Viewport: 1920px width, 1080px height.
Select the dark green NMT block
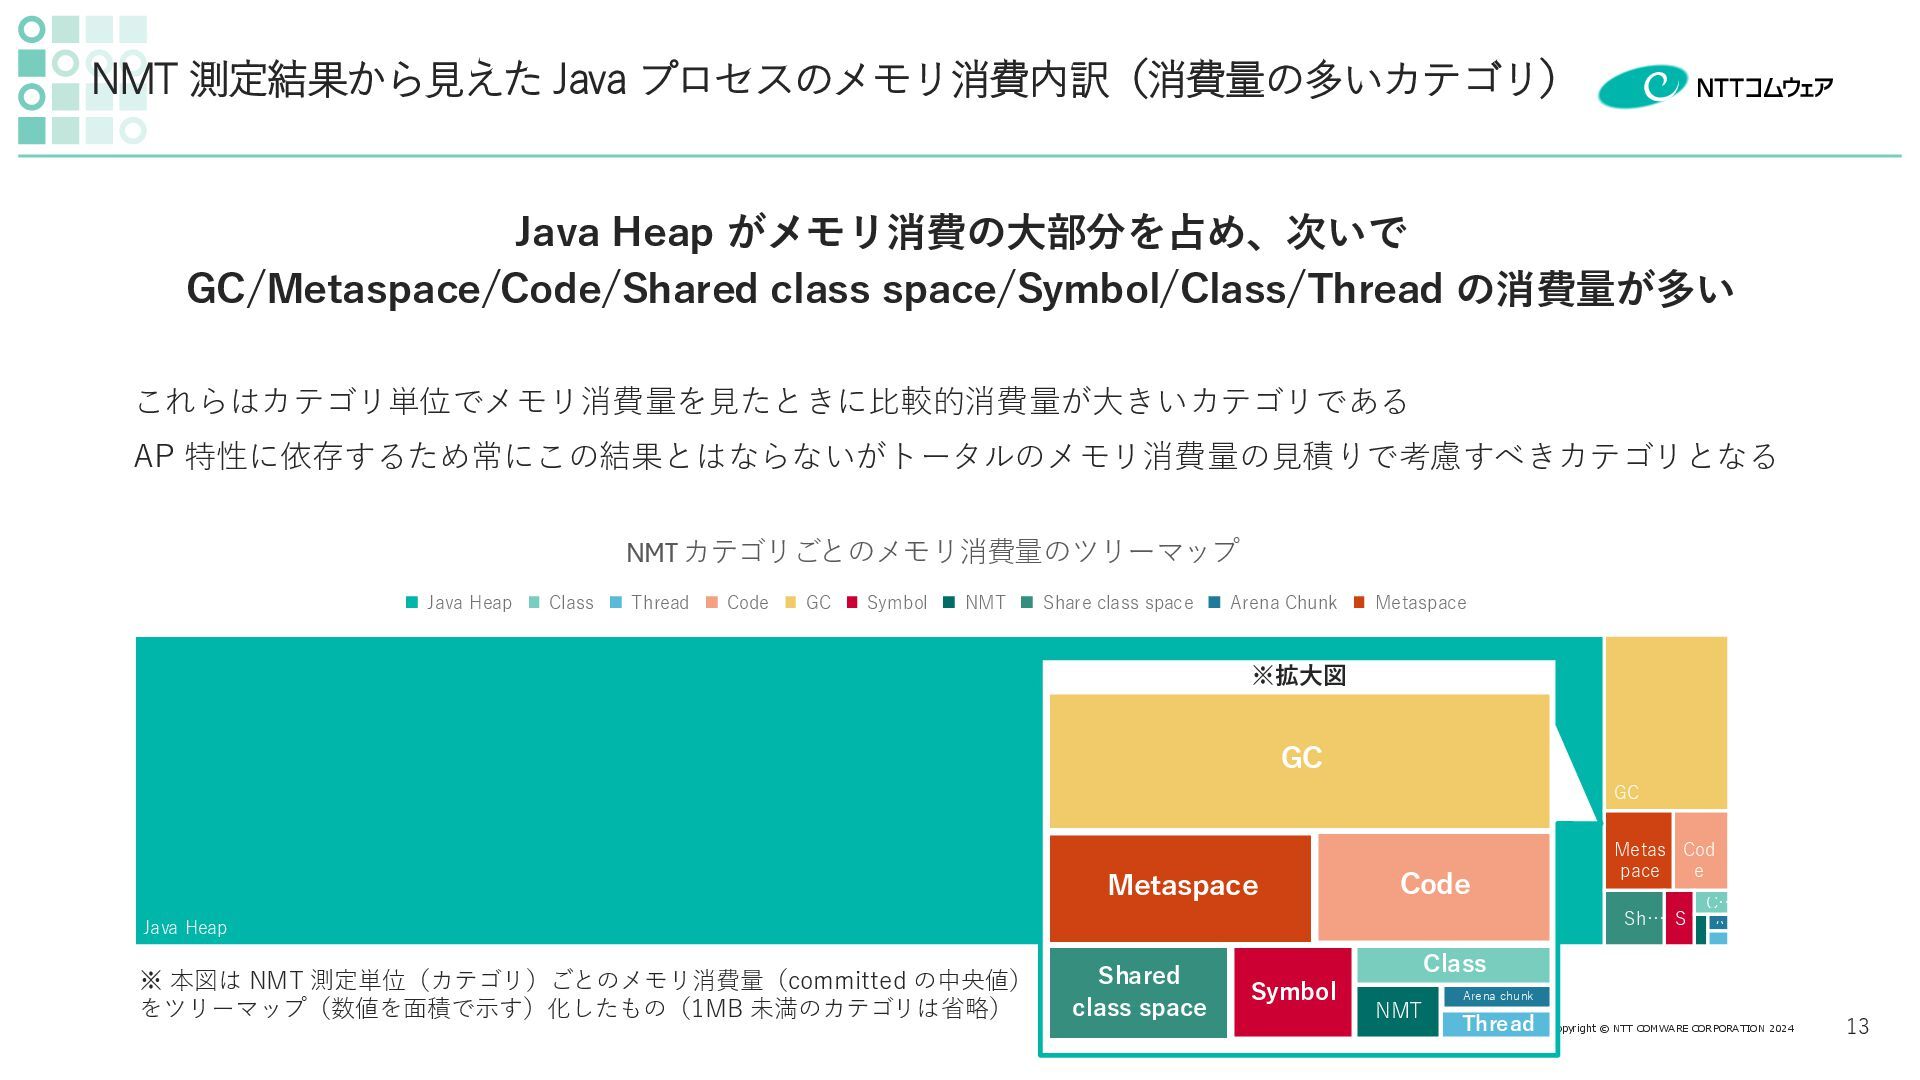point(1397,1011)
